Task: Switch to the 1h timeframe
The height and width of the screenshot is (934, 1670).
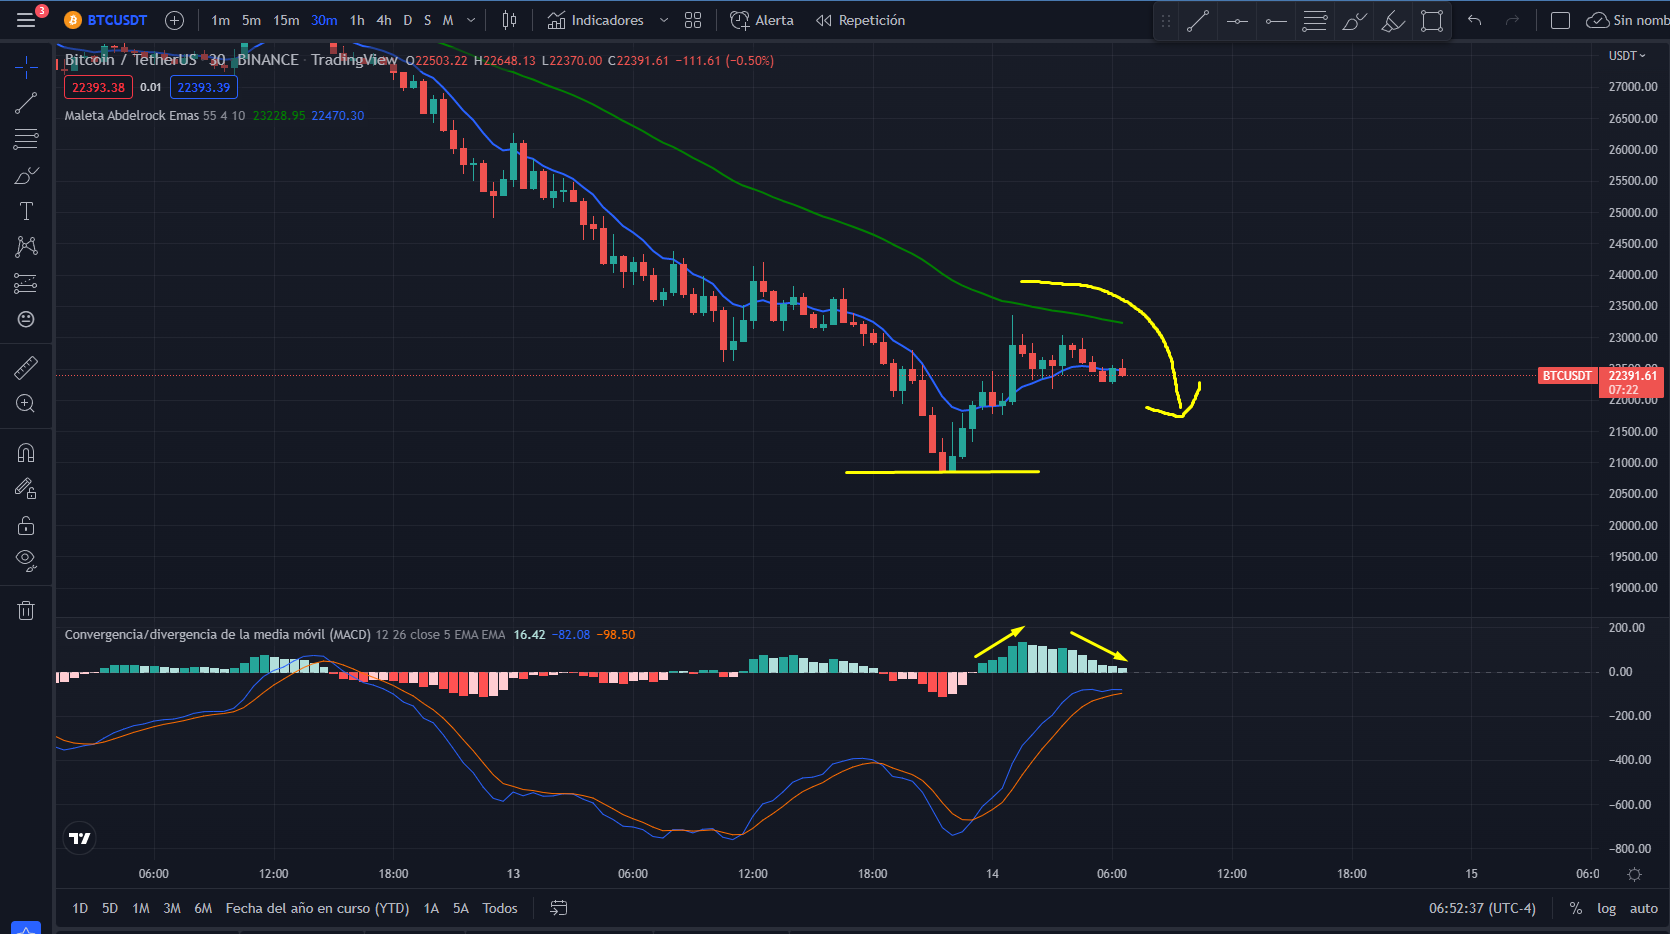Action: [x=357, y=20]
